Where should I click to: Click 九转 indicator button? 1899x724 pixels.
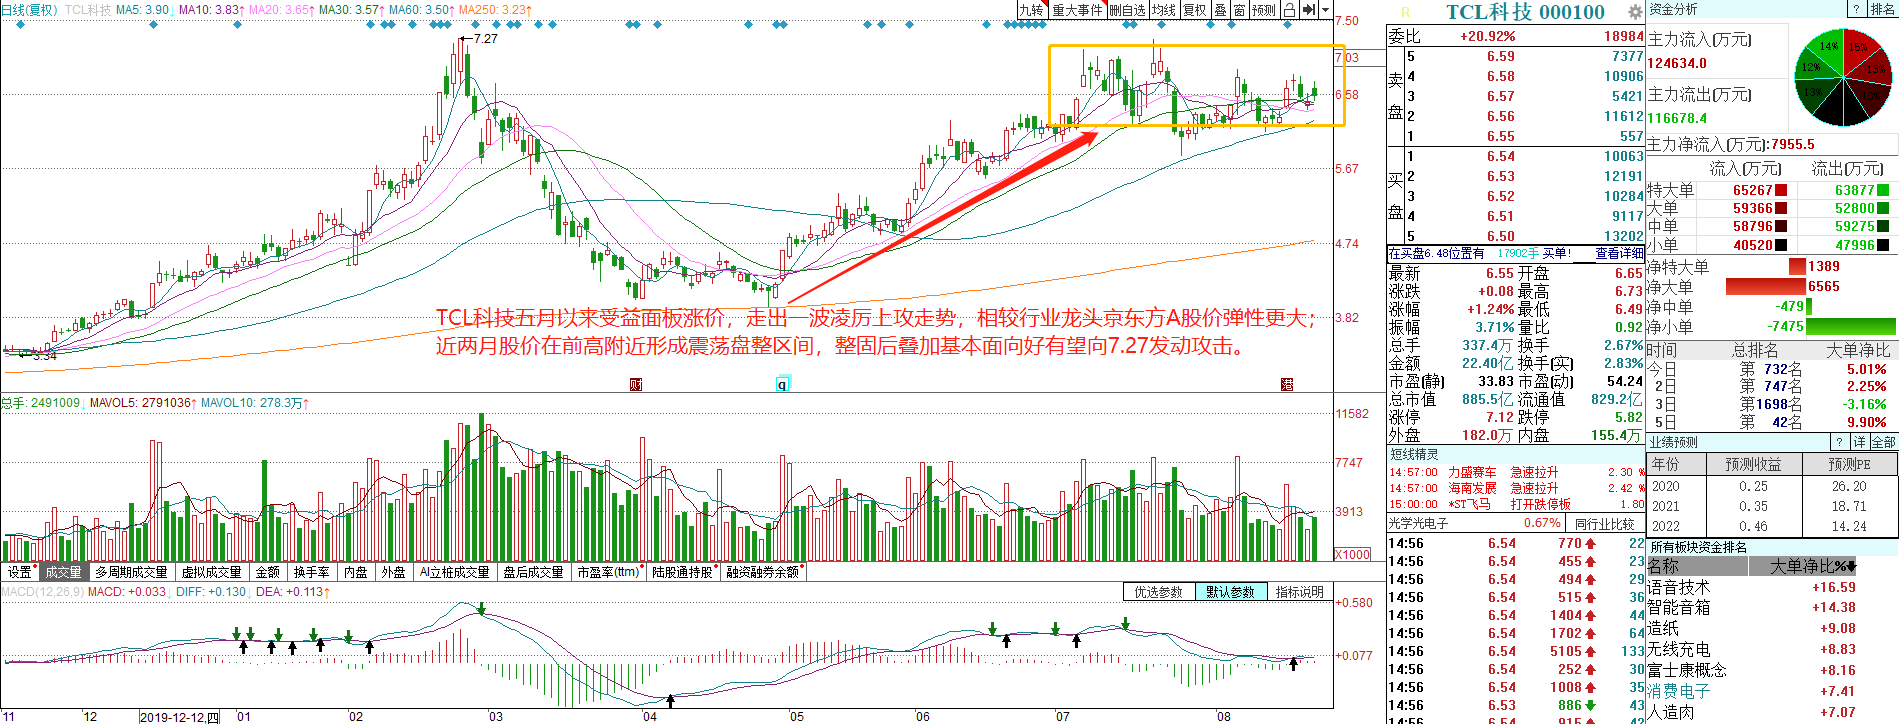(1031, 10)
